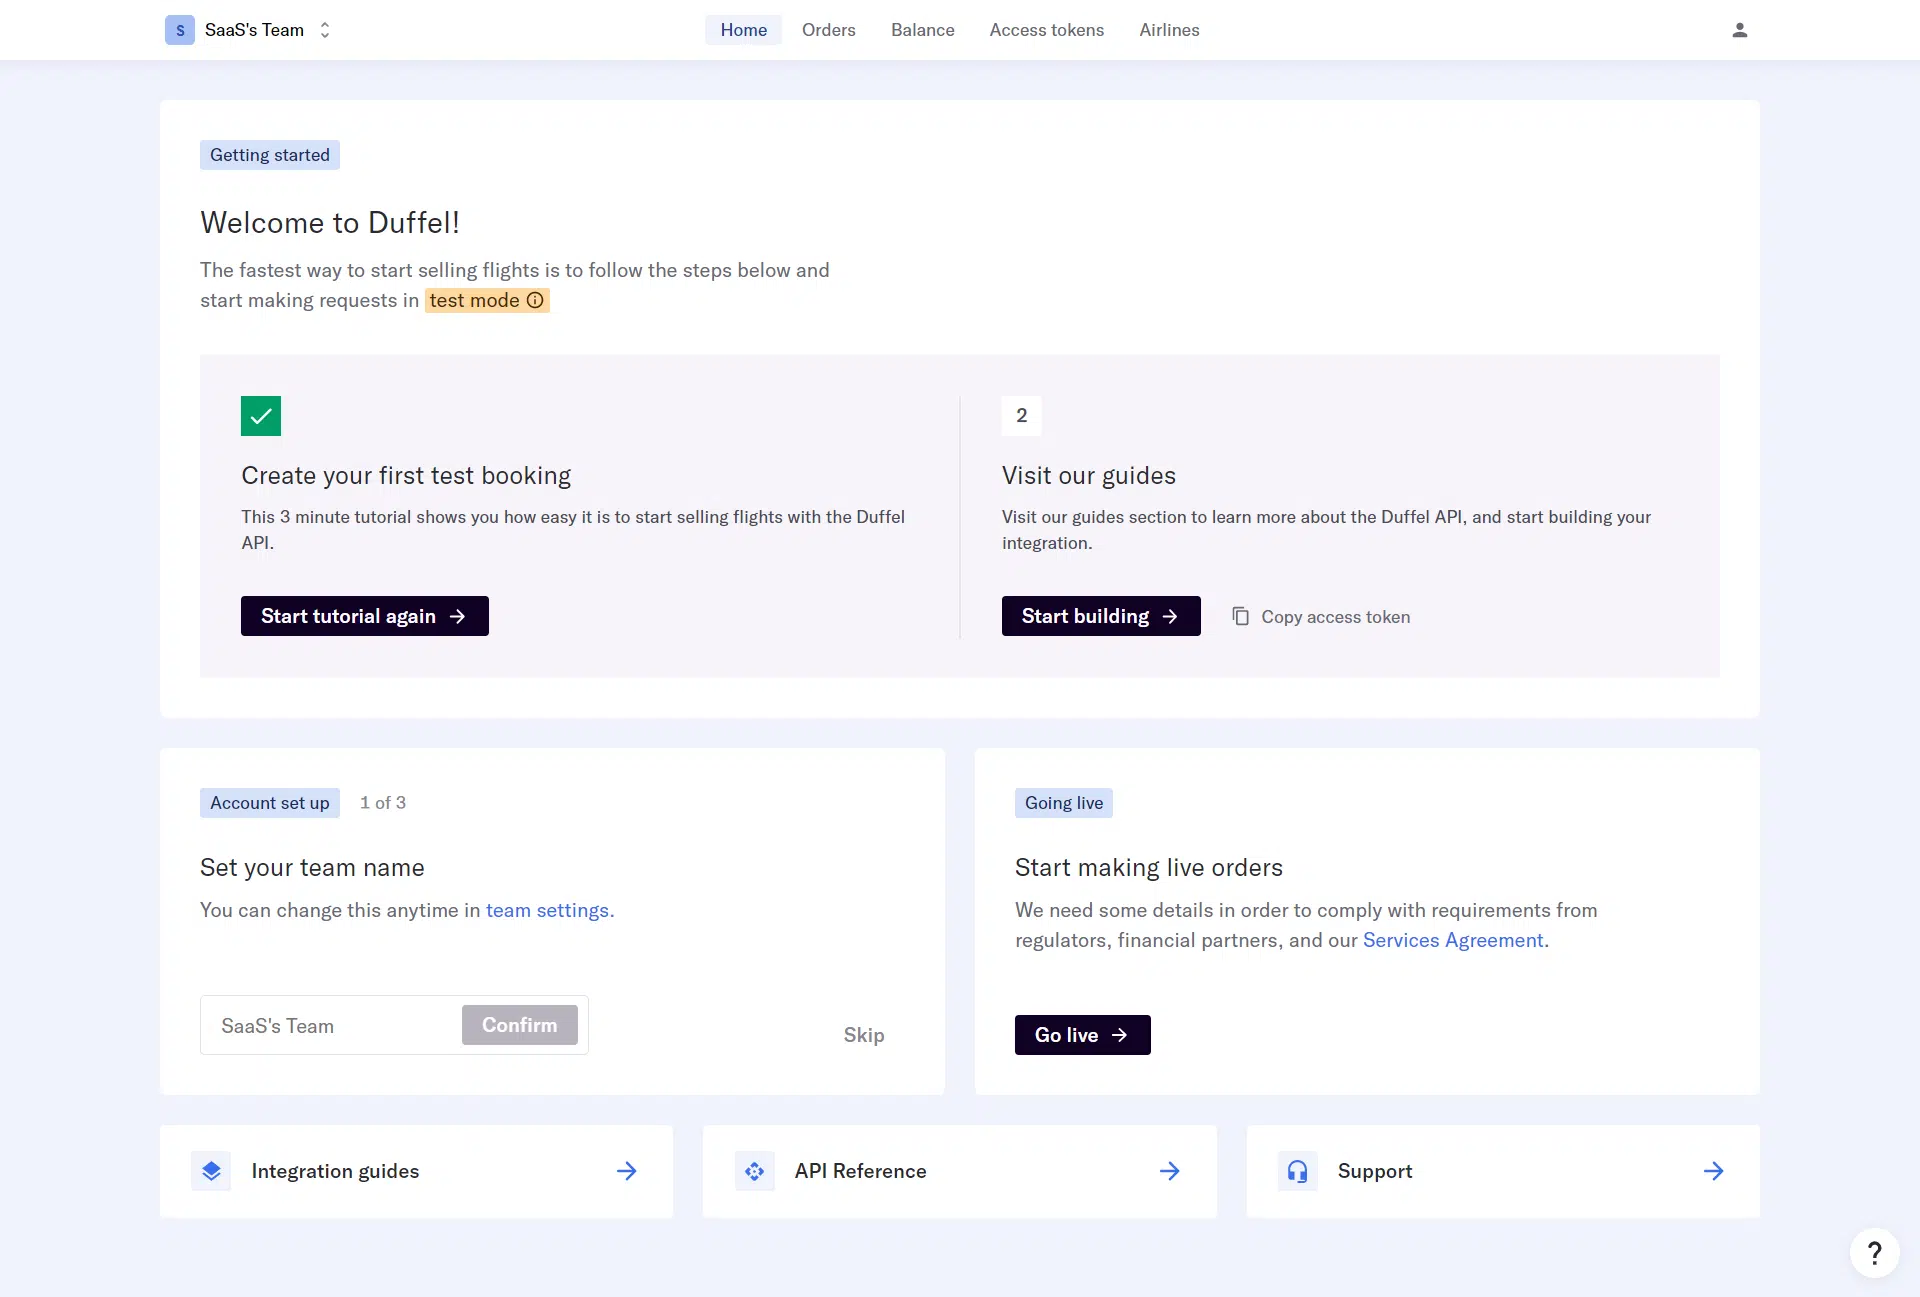Skip the team name step

pyautogui.click(x=864, y=1035)
